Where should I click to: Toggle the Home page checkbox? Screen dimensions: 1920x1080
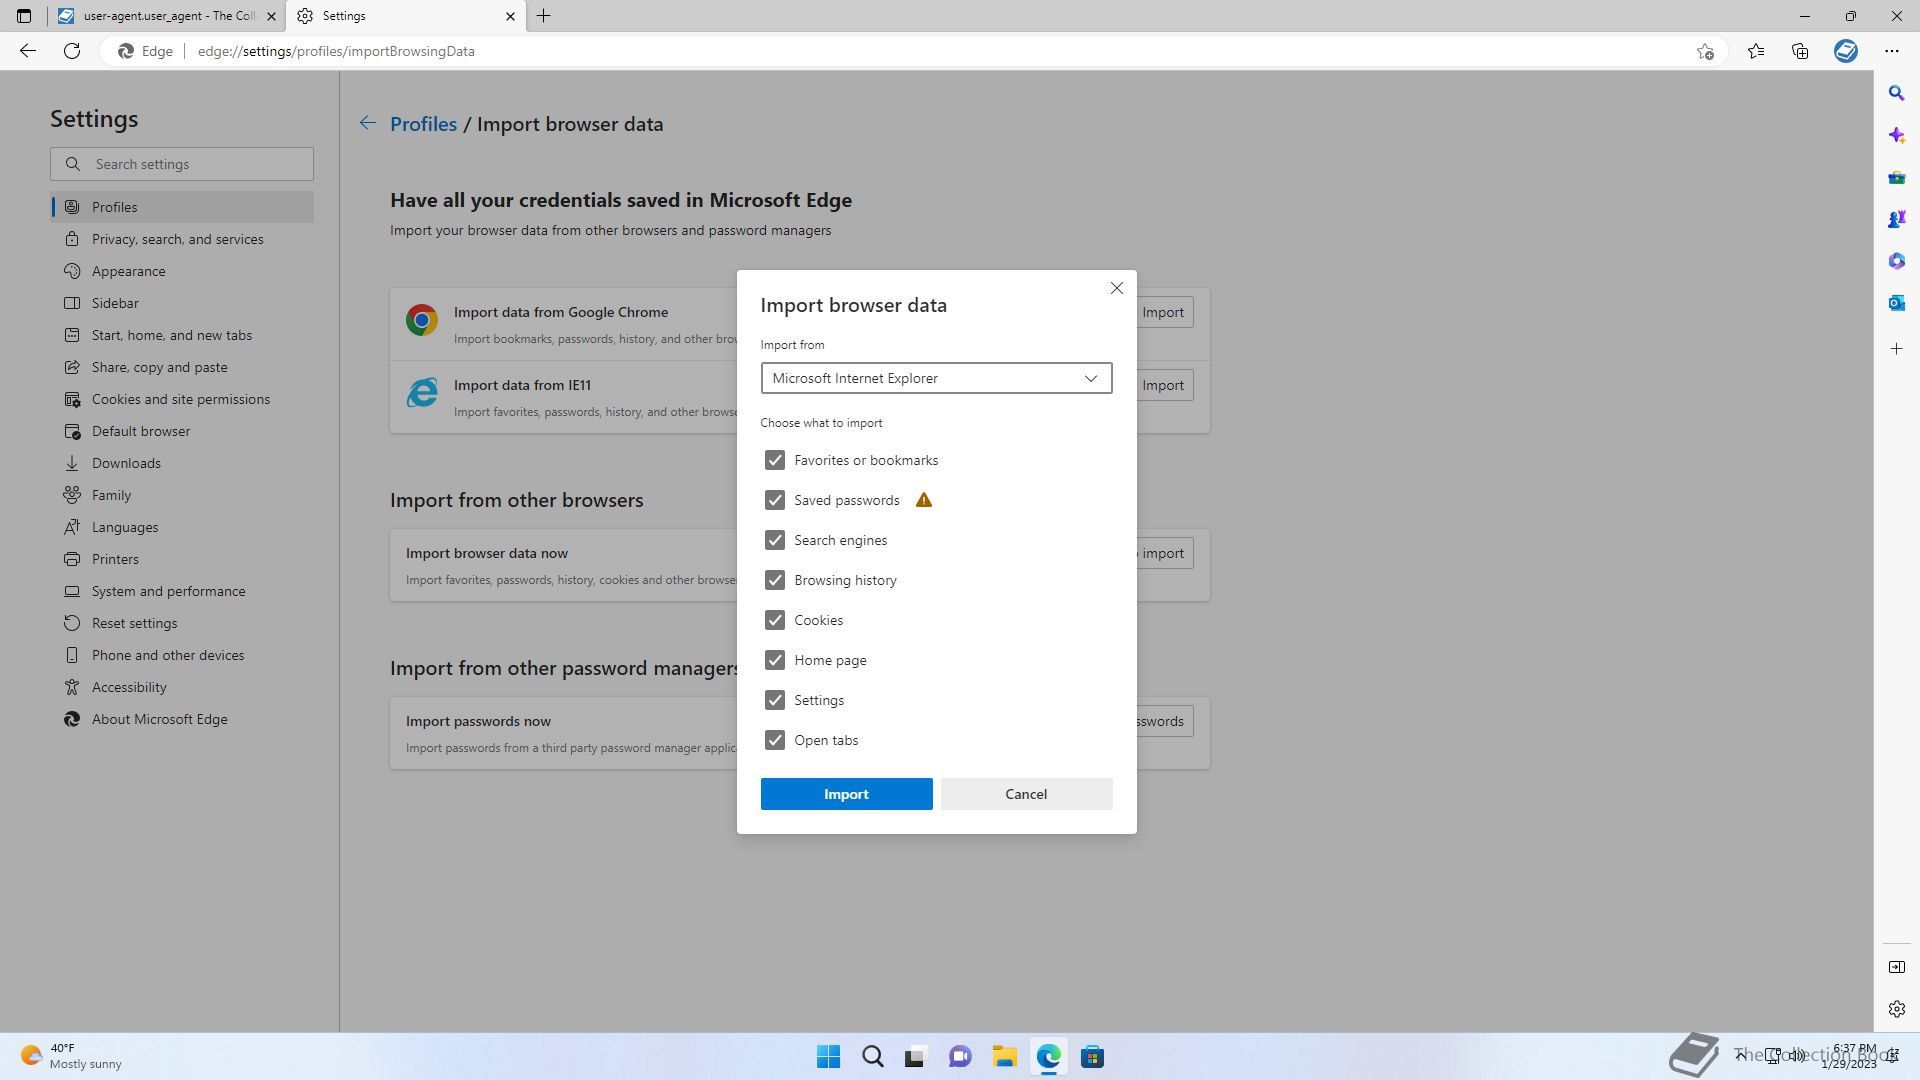775,660
